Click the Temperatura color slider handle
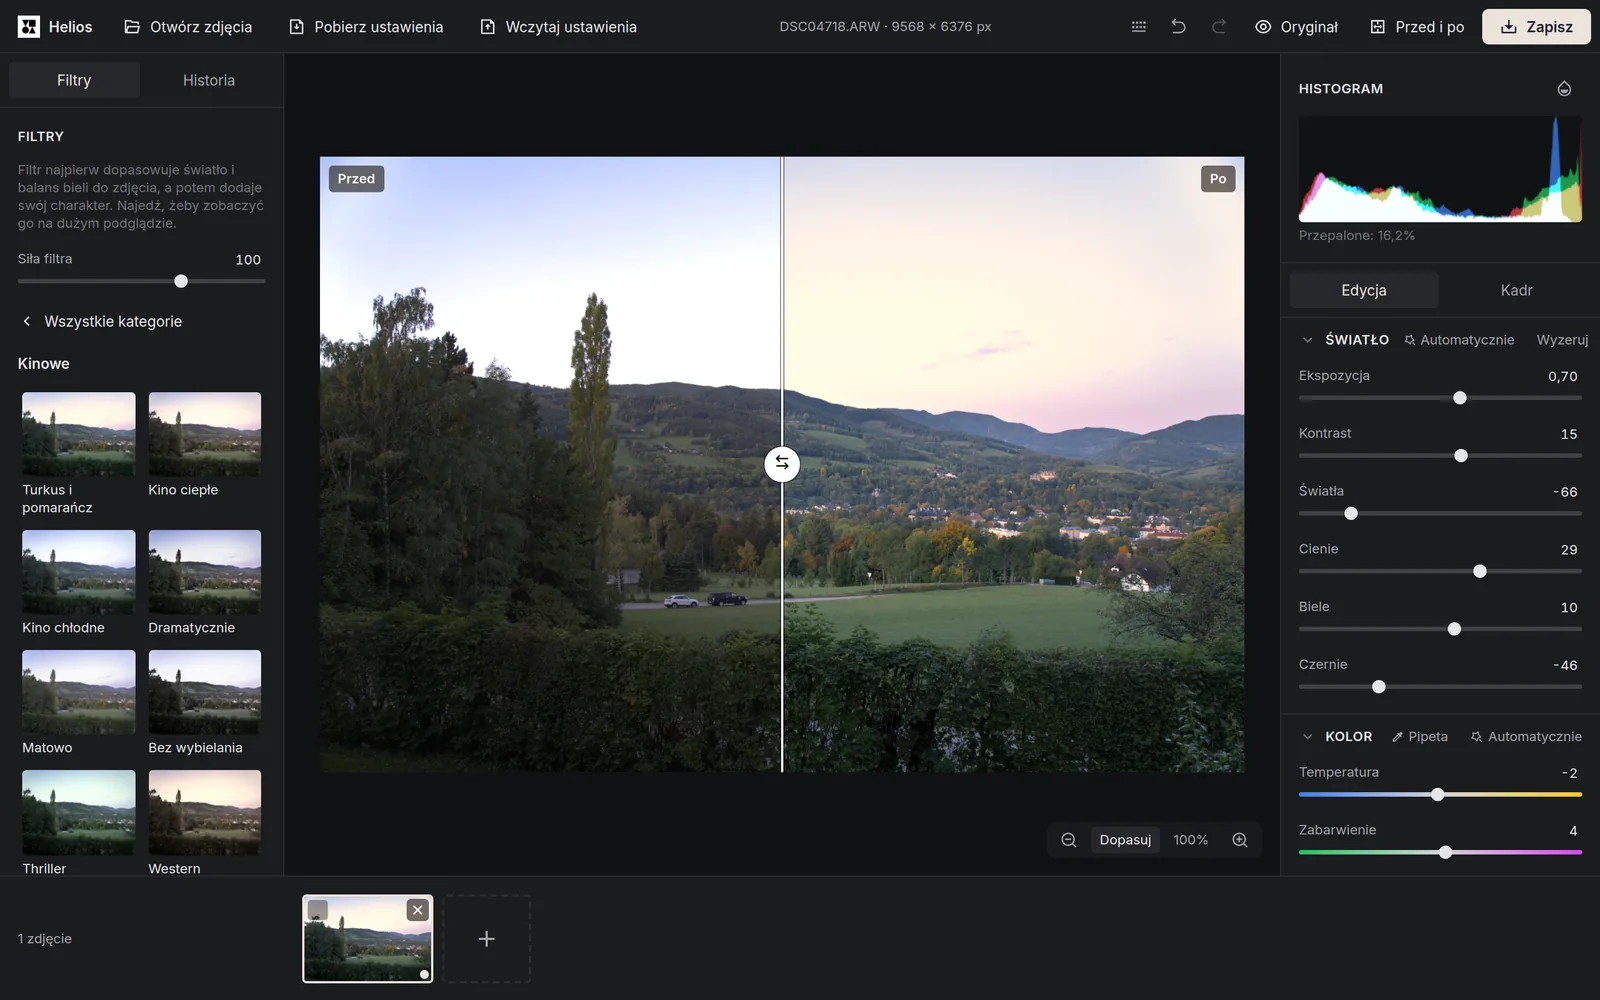The width and height of the screenshot is (1600, 1000). 1438,795
